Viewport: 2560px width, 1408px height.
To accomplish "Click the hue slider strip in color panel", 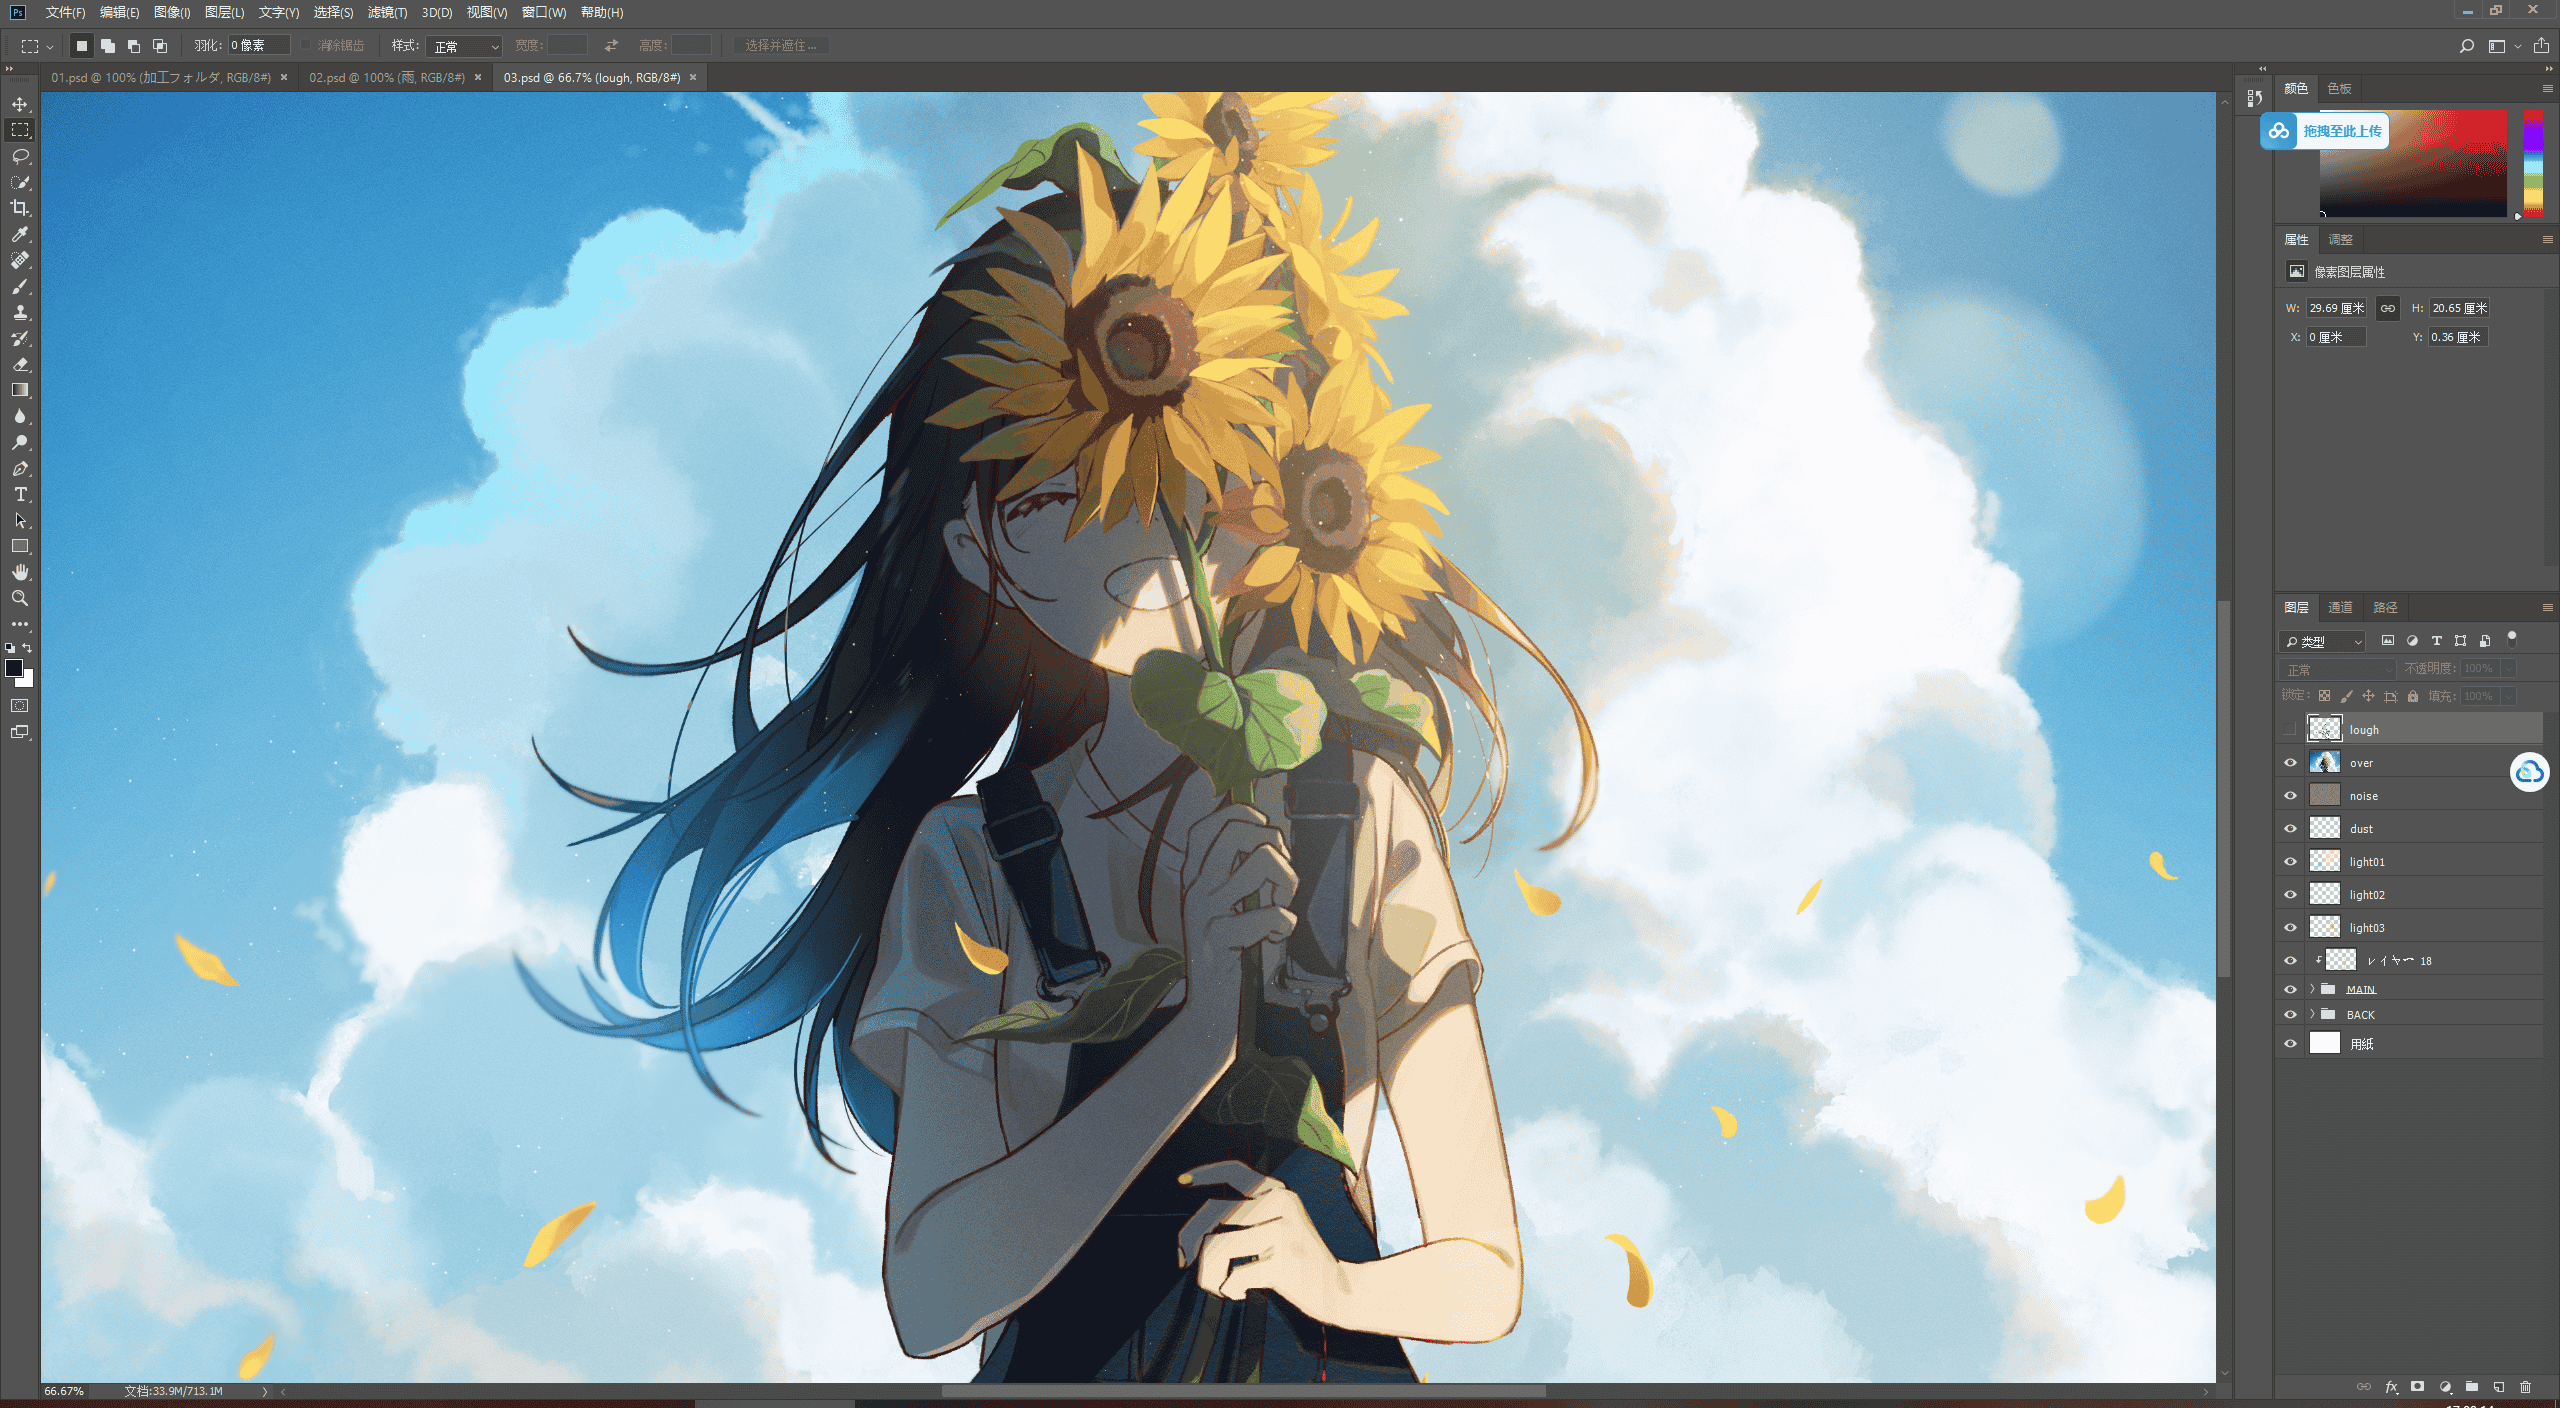I will 2533,164.
